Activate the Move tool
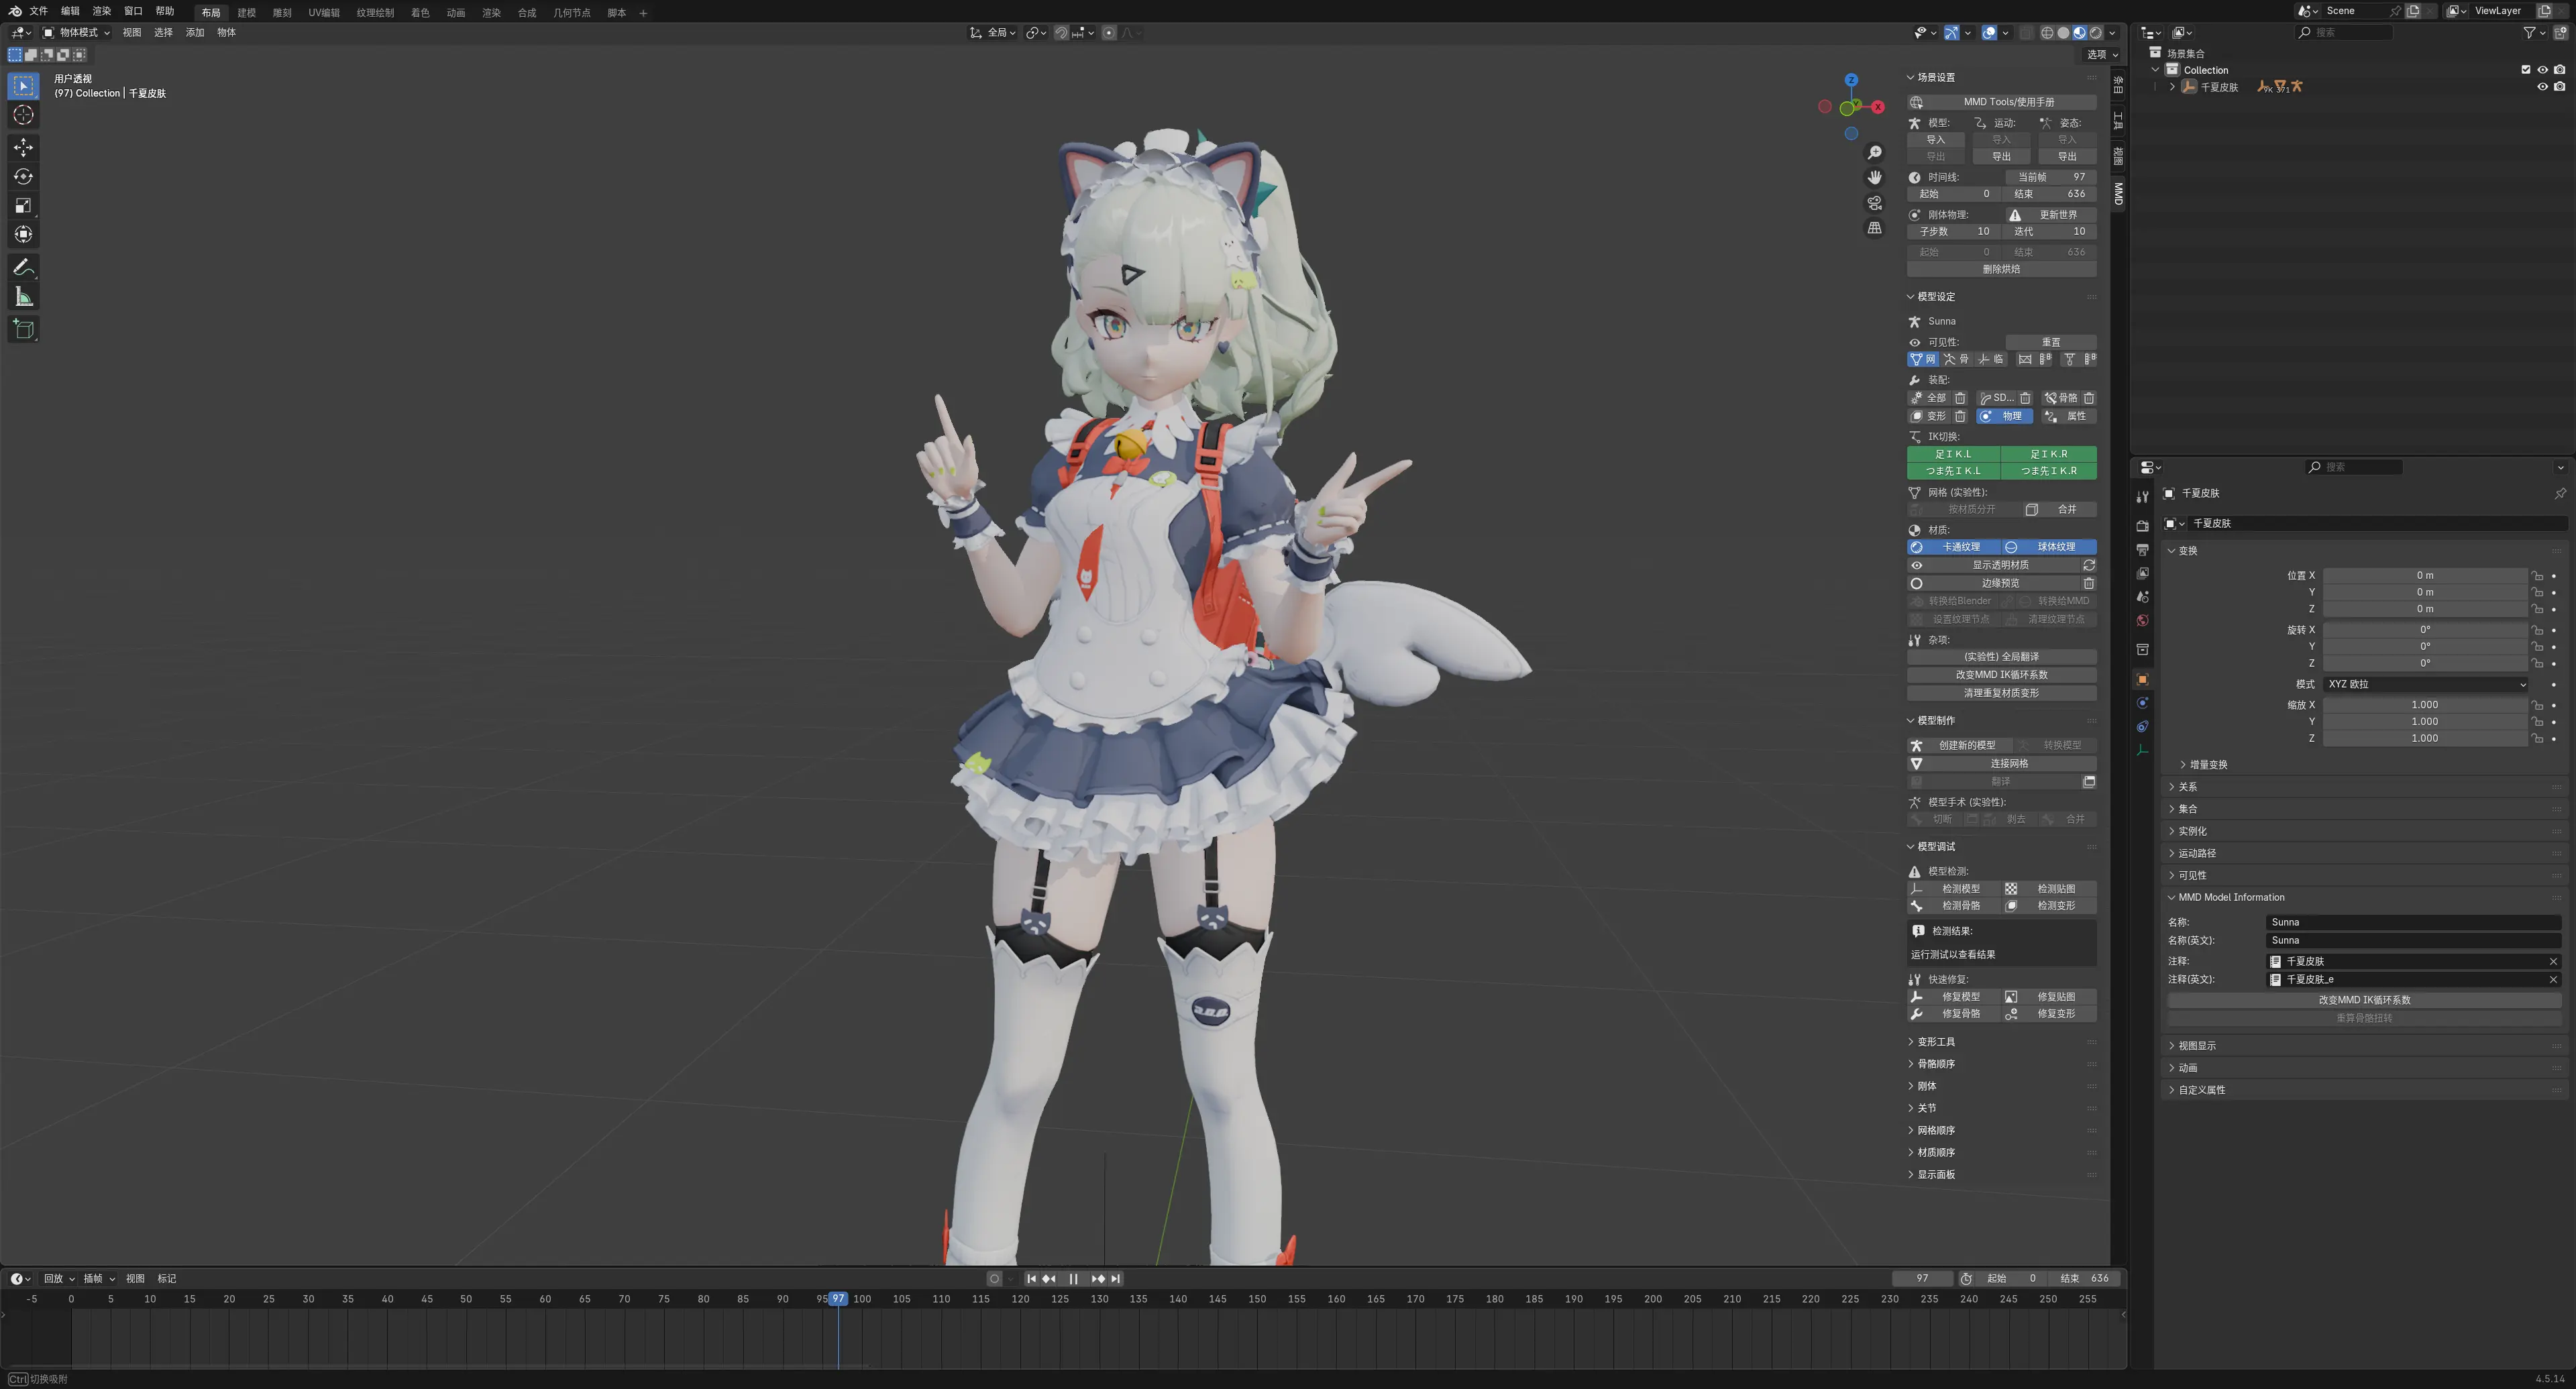This screenshot has height=1389, width=2576. point(24,148)
